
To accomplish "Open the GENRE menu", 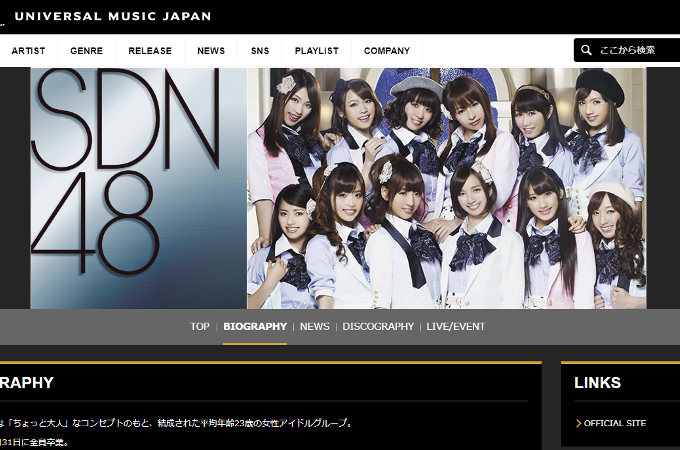I will pos(86,51).
